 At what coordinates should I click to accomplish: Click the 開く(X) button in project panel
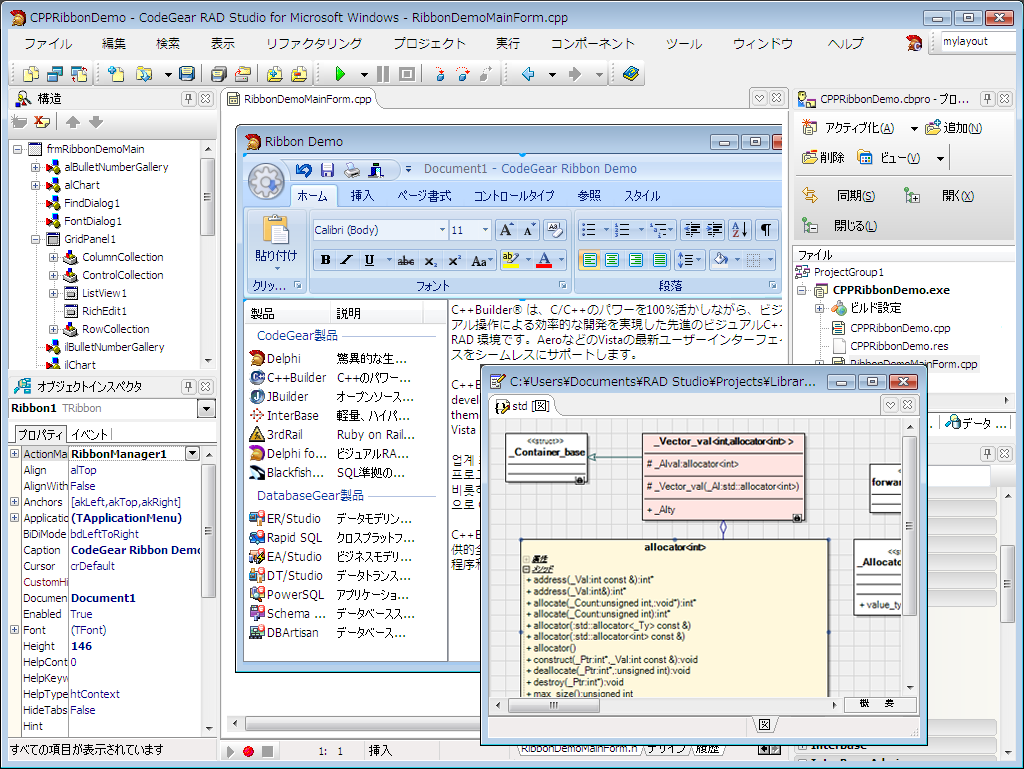coord(940,196)
